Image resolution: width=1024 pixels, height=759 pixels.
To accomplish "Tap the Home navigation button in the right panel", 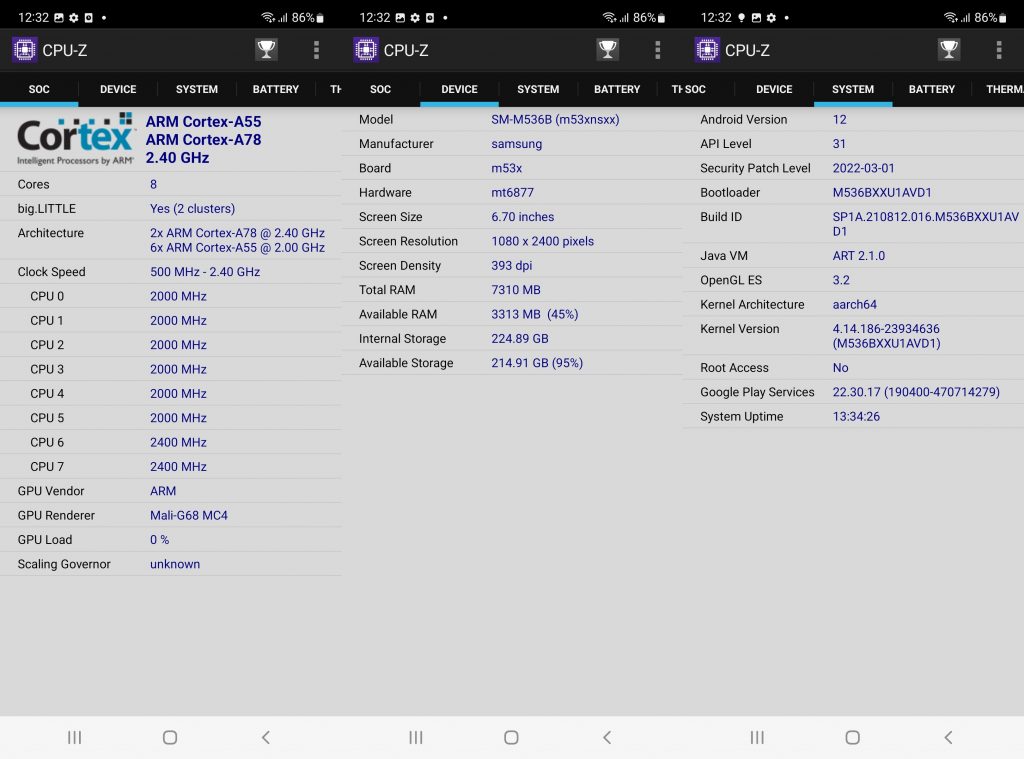I will [852, 737].
